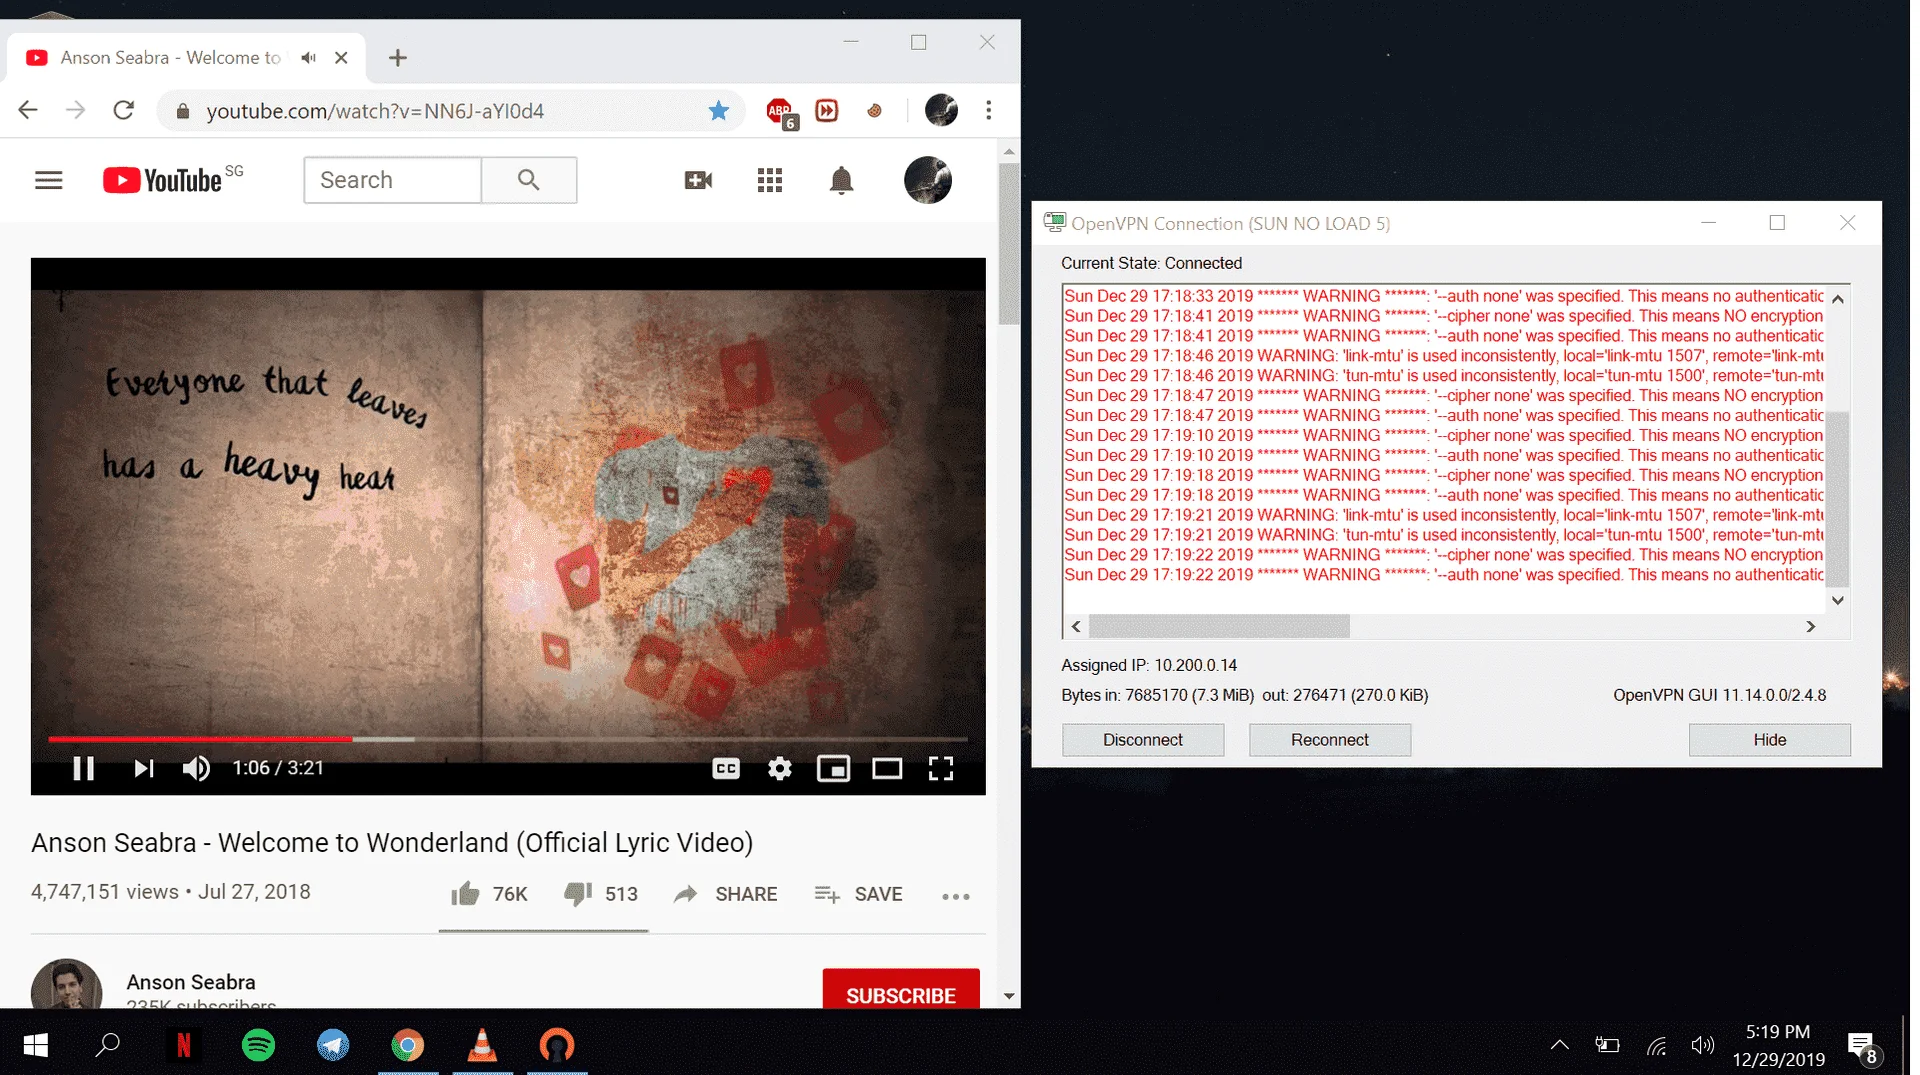Open Anson Seabra channel avatar
This screenshot has width=1920, height=1075.
click(67, 986)
